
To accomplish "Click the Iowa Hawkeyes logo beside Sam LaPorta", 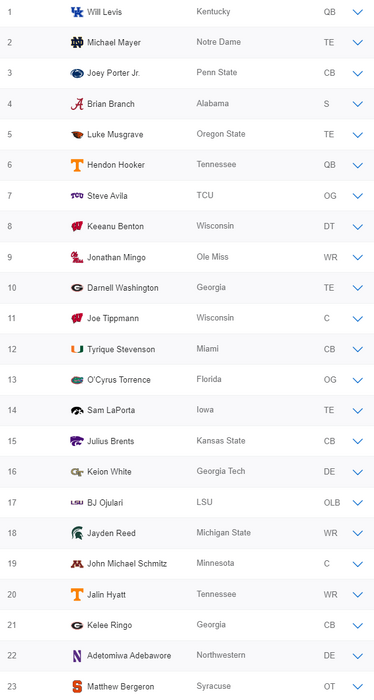I will coord(77,410).
